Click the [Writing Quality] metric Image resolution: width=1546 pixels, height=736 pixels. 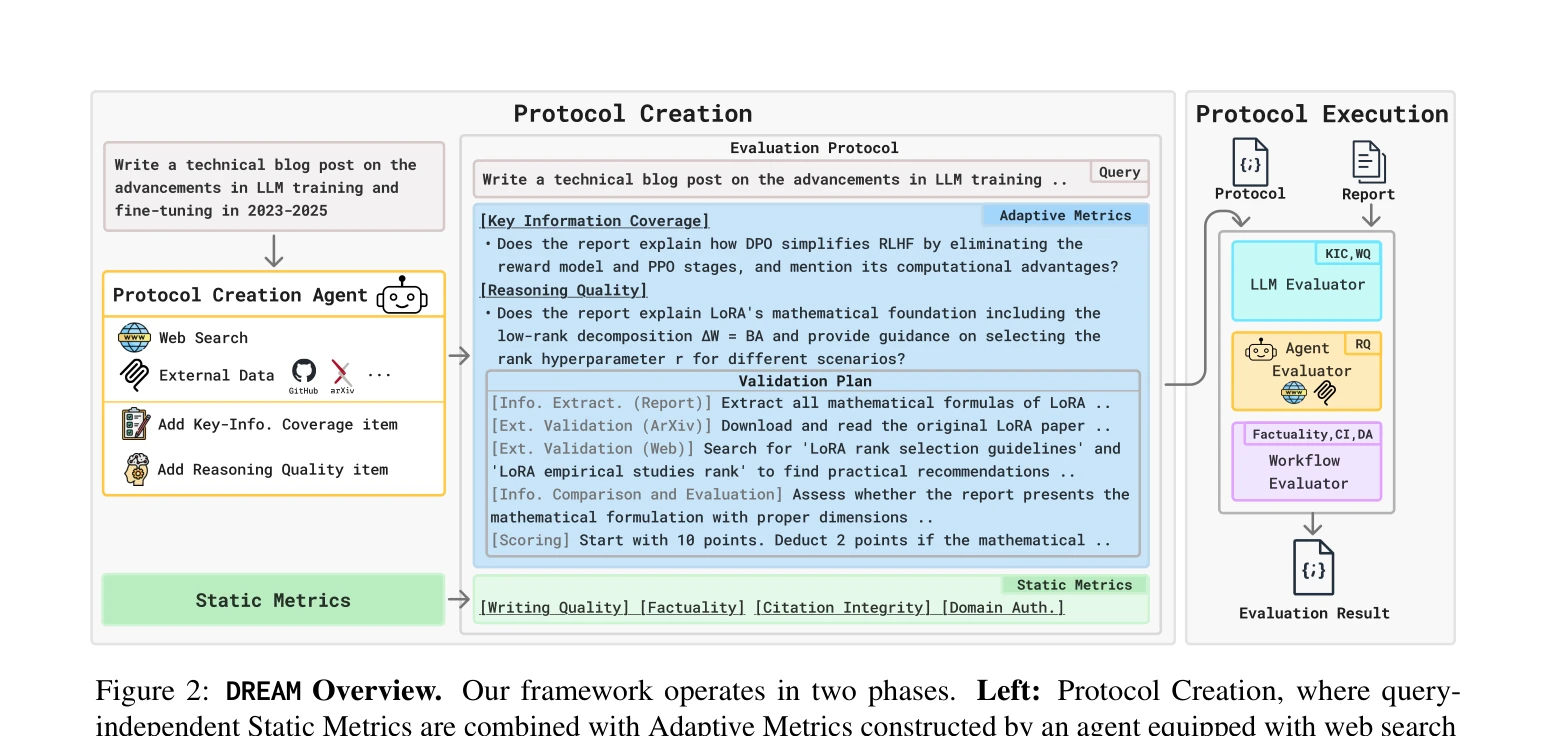tap(555, 607)
